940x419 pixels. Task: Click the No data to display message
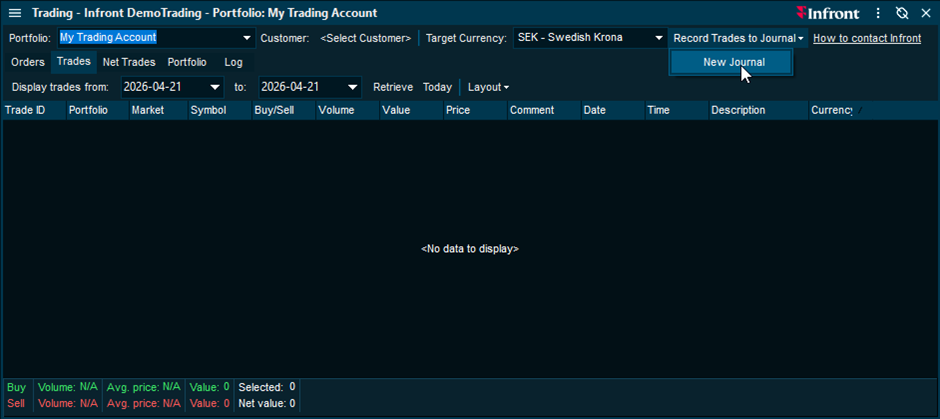(470, 248)
